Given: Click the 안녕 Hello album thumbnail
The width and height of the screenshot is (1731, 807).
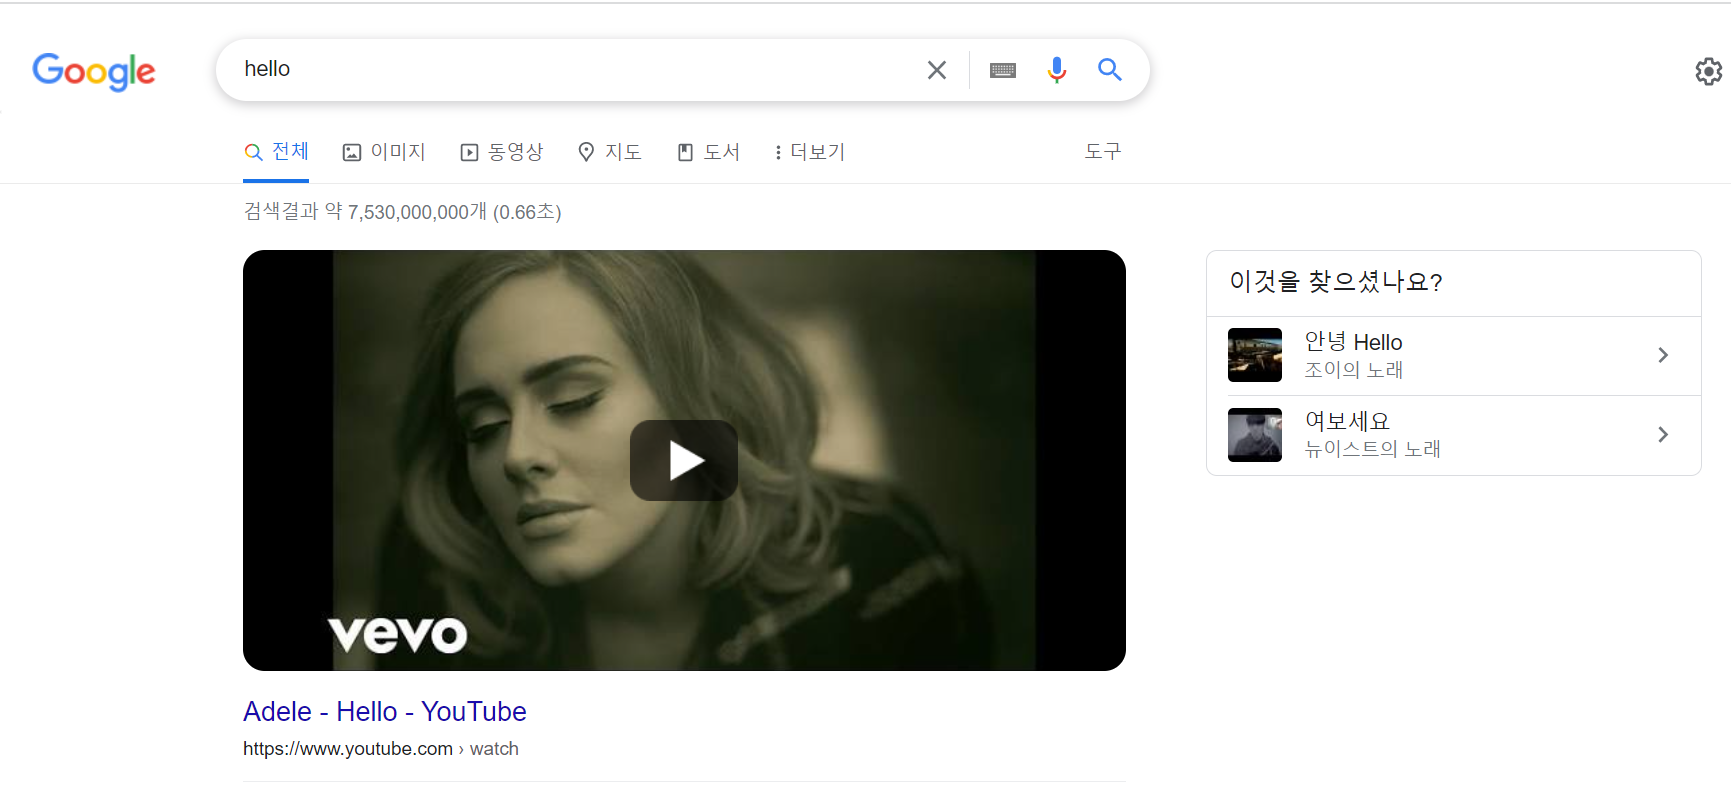Looking at the screenshot, I should tap(1255, 355).
